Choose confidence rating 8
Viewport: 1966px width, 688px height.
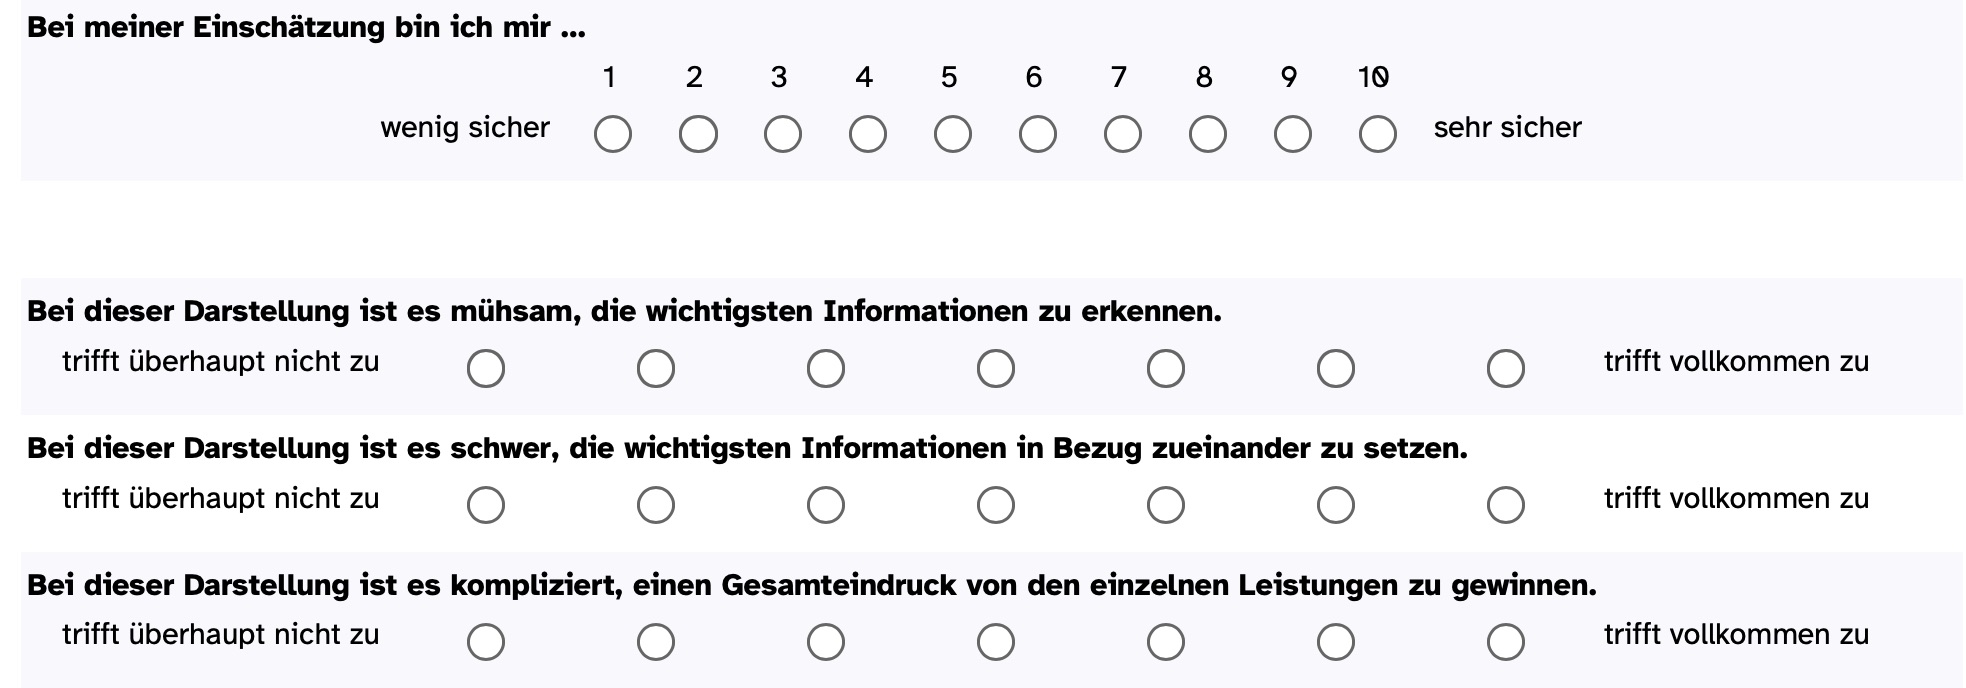(1207, 133)
